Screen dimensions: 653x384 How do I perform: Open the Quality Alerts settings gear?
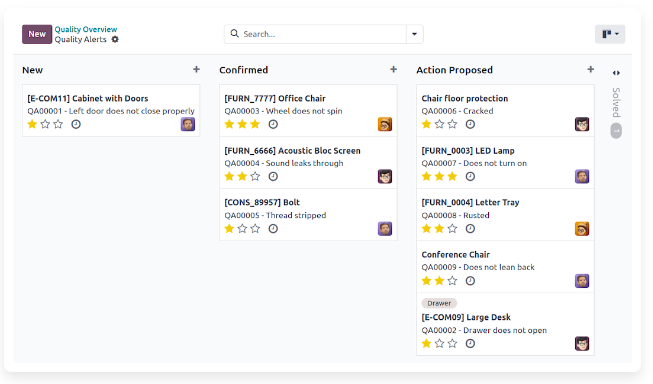pyautogui.click(x=115, y=40)
